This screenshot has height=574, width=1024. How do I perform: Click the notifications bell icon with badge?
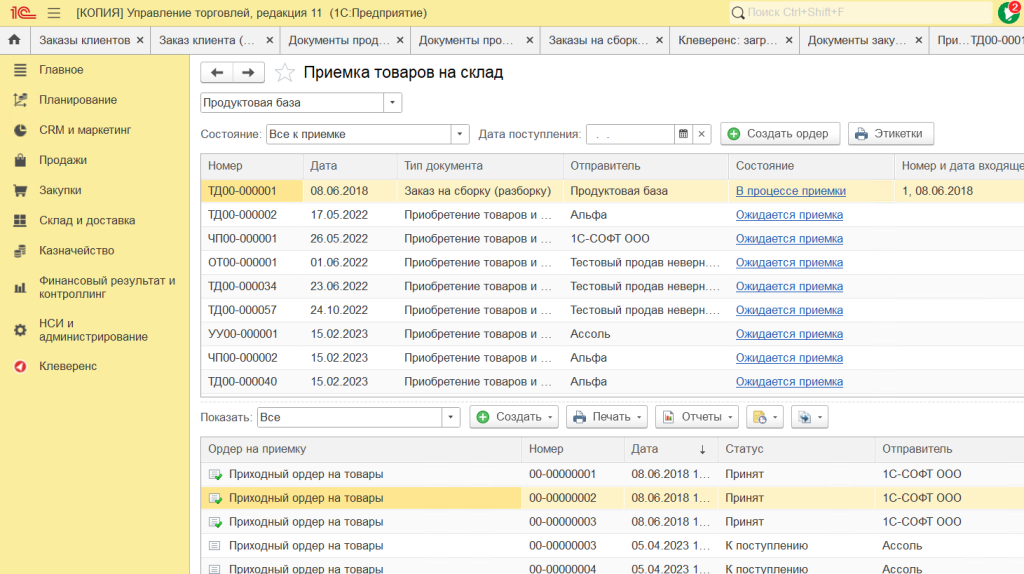click(1010, 12)
